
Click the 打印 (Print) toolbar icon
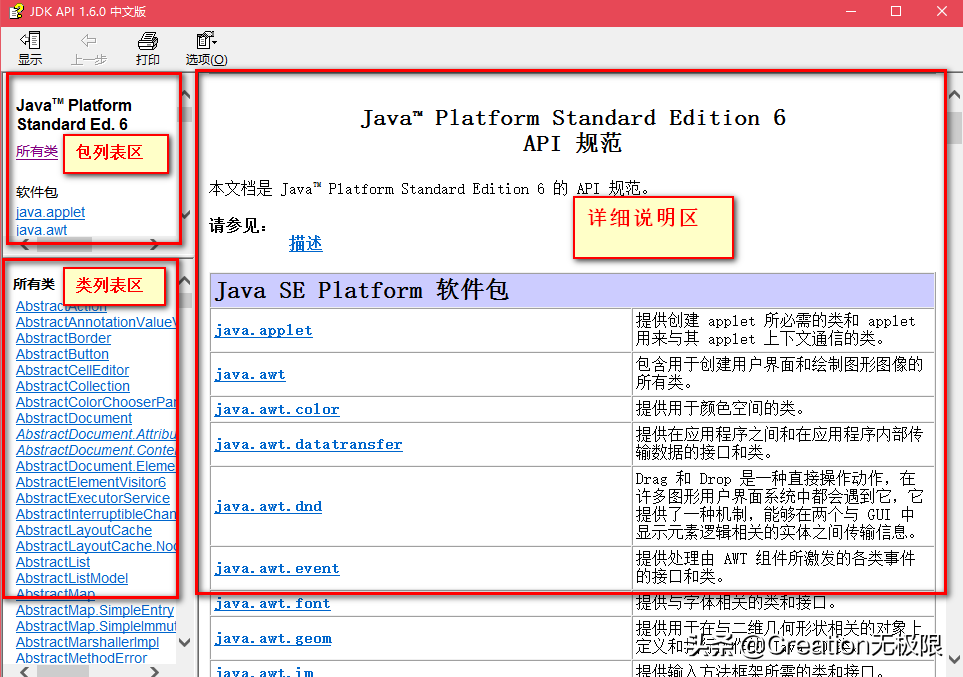[x=147, y=49]
